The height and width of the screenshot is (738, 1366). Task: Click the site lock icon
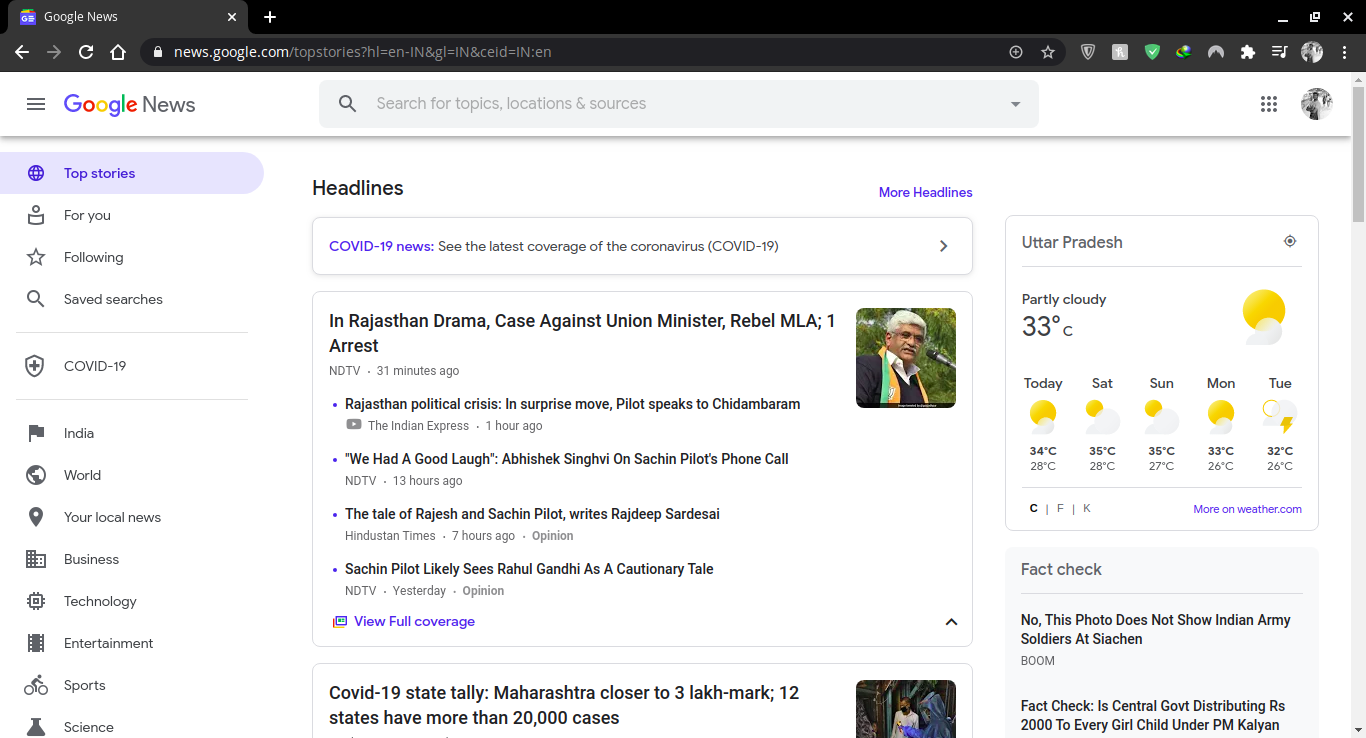click(x=158, y=52)
